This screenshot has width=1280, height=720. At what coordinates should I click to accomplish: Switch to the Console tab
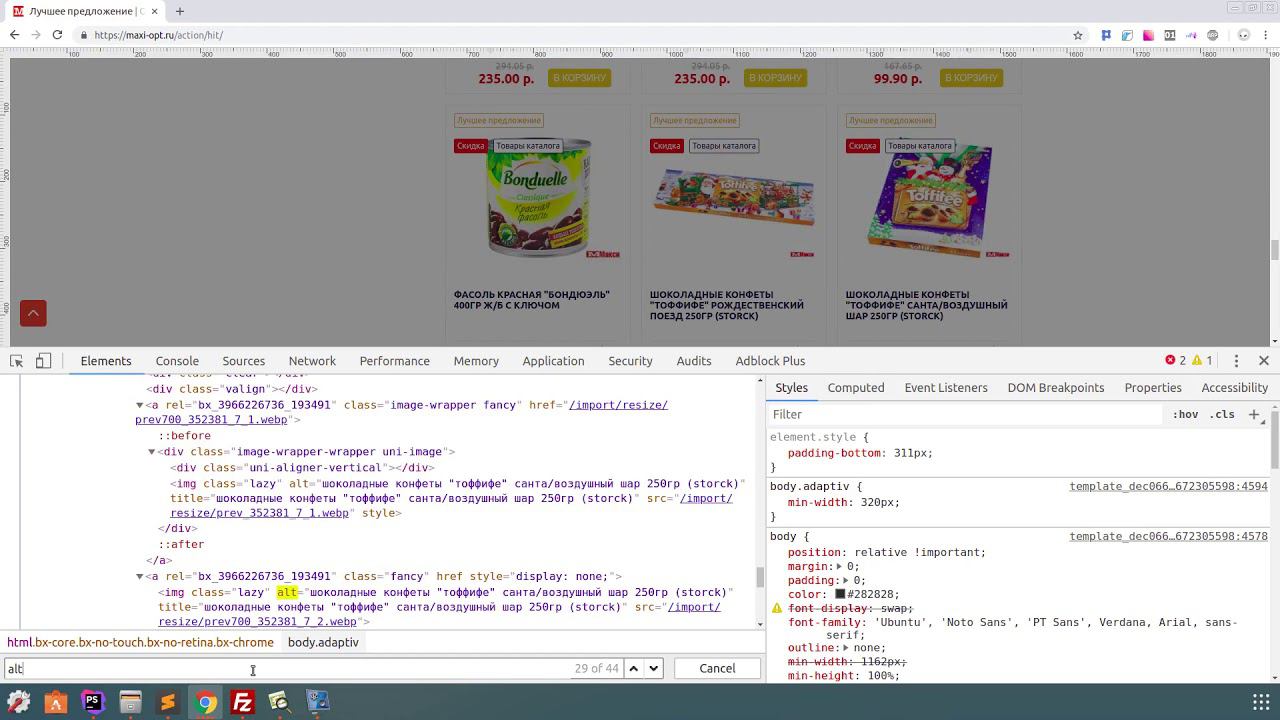pos(177,361)
